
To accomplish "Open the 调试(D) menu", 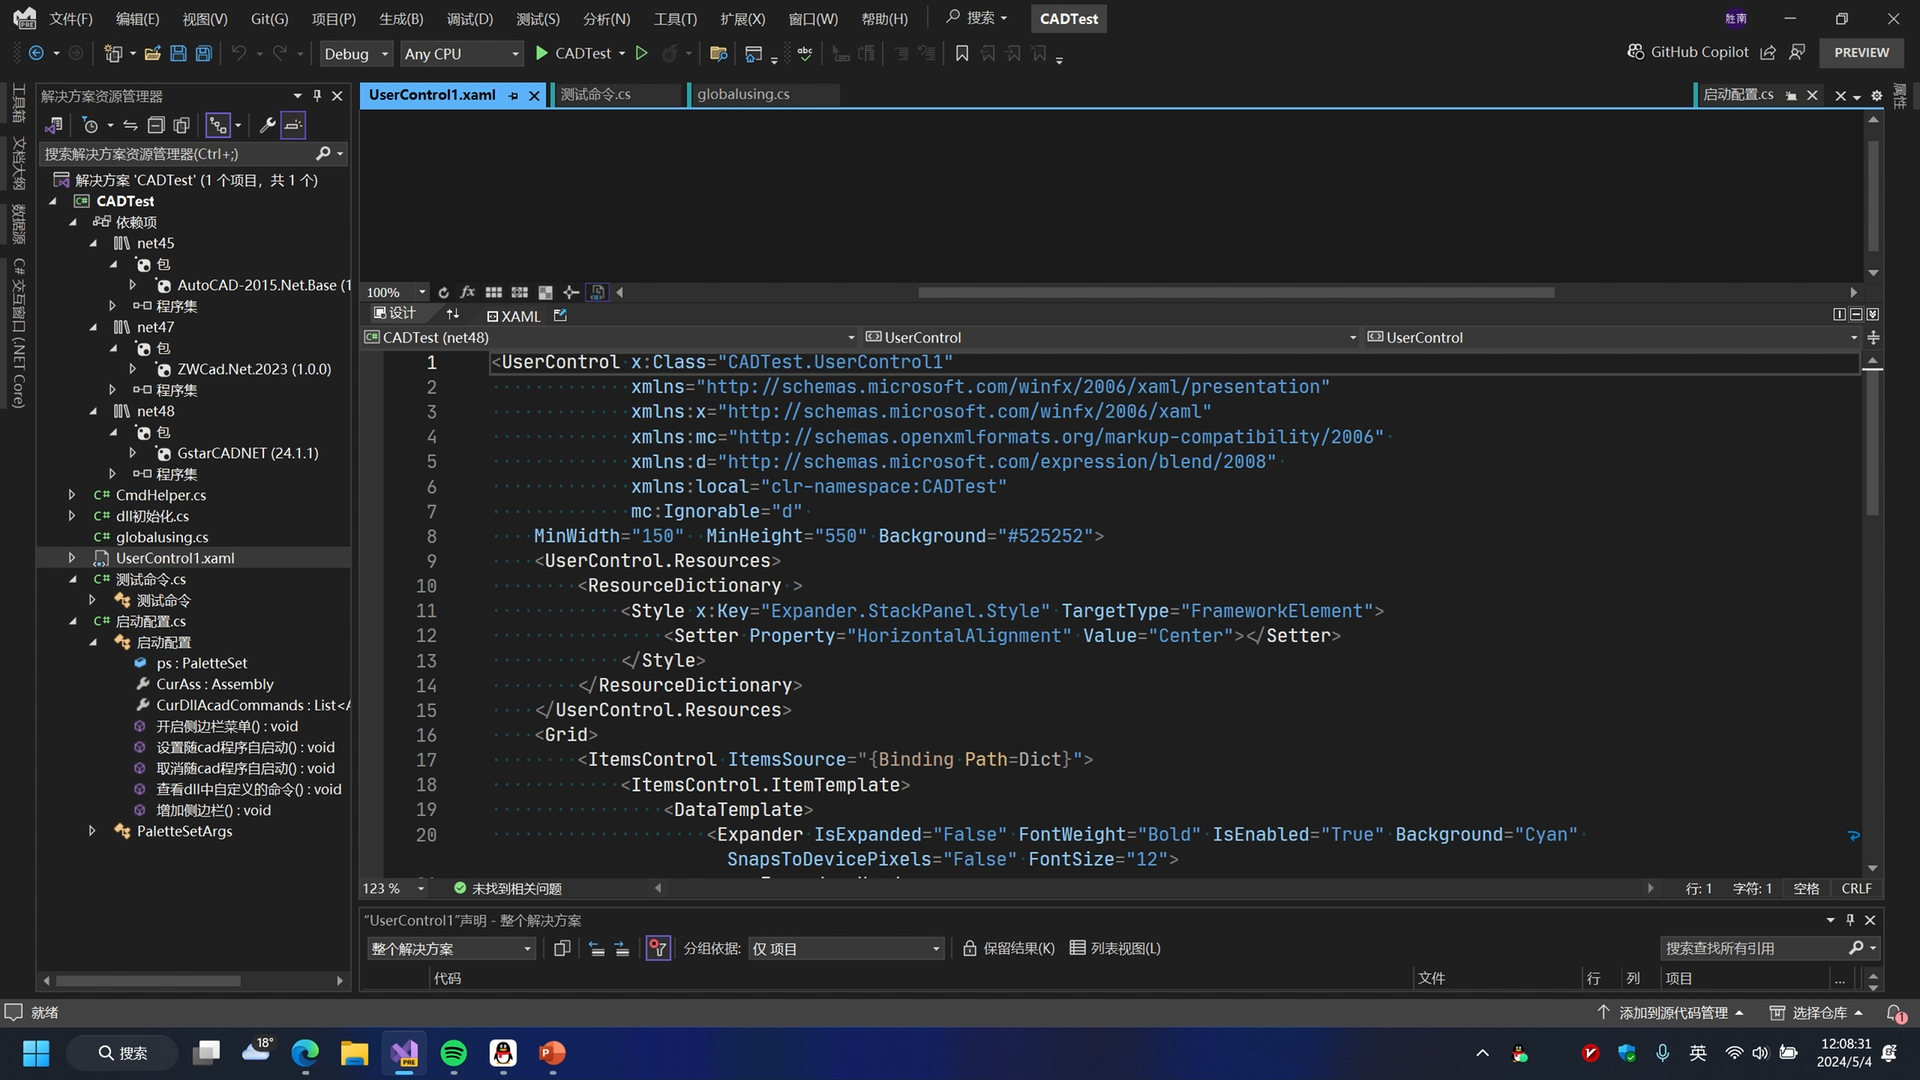I will click(469, 19).
